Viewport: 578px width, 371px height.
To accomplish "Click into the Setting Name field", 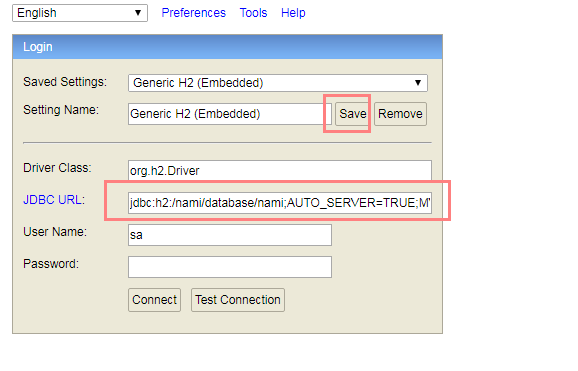I will 230,114.
